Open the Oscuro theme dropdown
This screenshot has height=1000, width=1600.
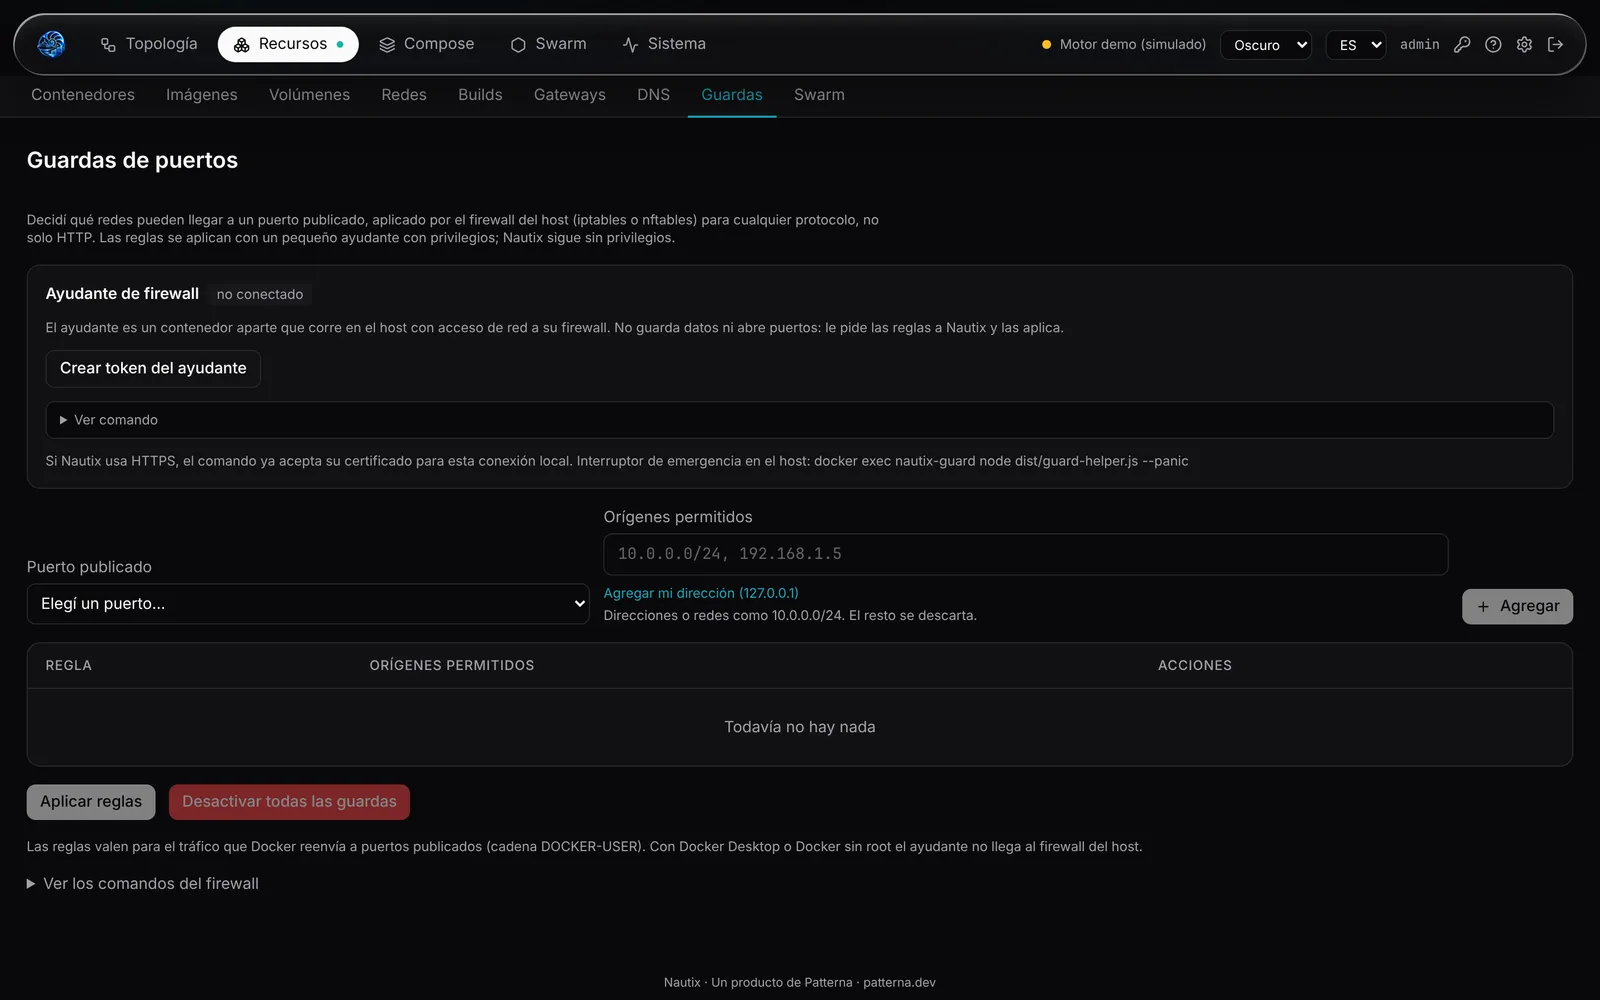(1266, 45)
